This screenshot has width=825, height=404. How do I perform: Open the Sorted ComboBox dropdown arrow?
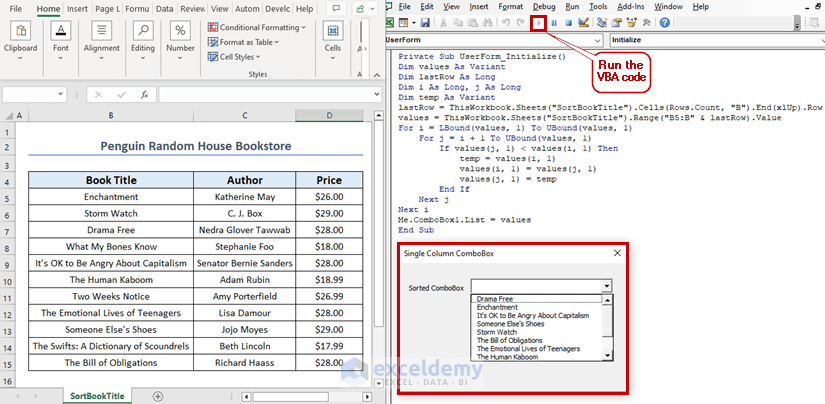coord(607,286)
